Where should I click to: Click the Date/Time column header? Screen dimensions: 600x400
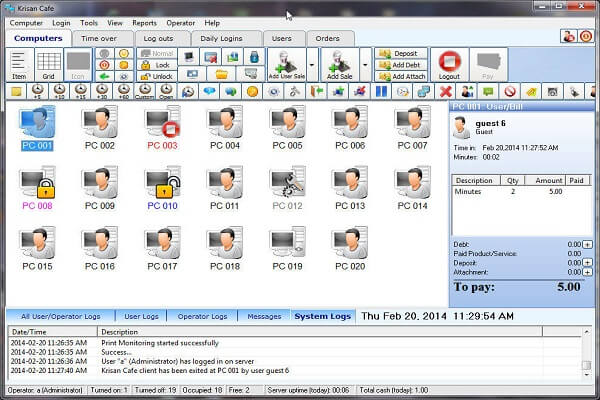pos(52,332)
